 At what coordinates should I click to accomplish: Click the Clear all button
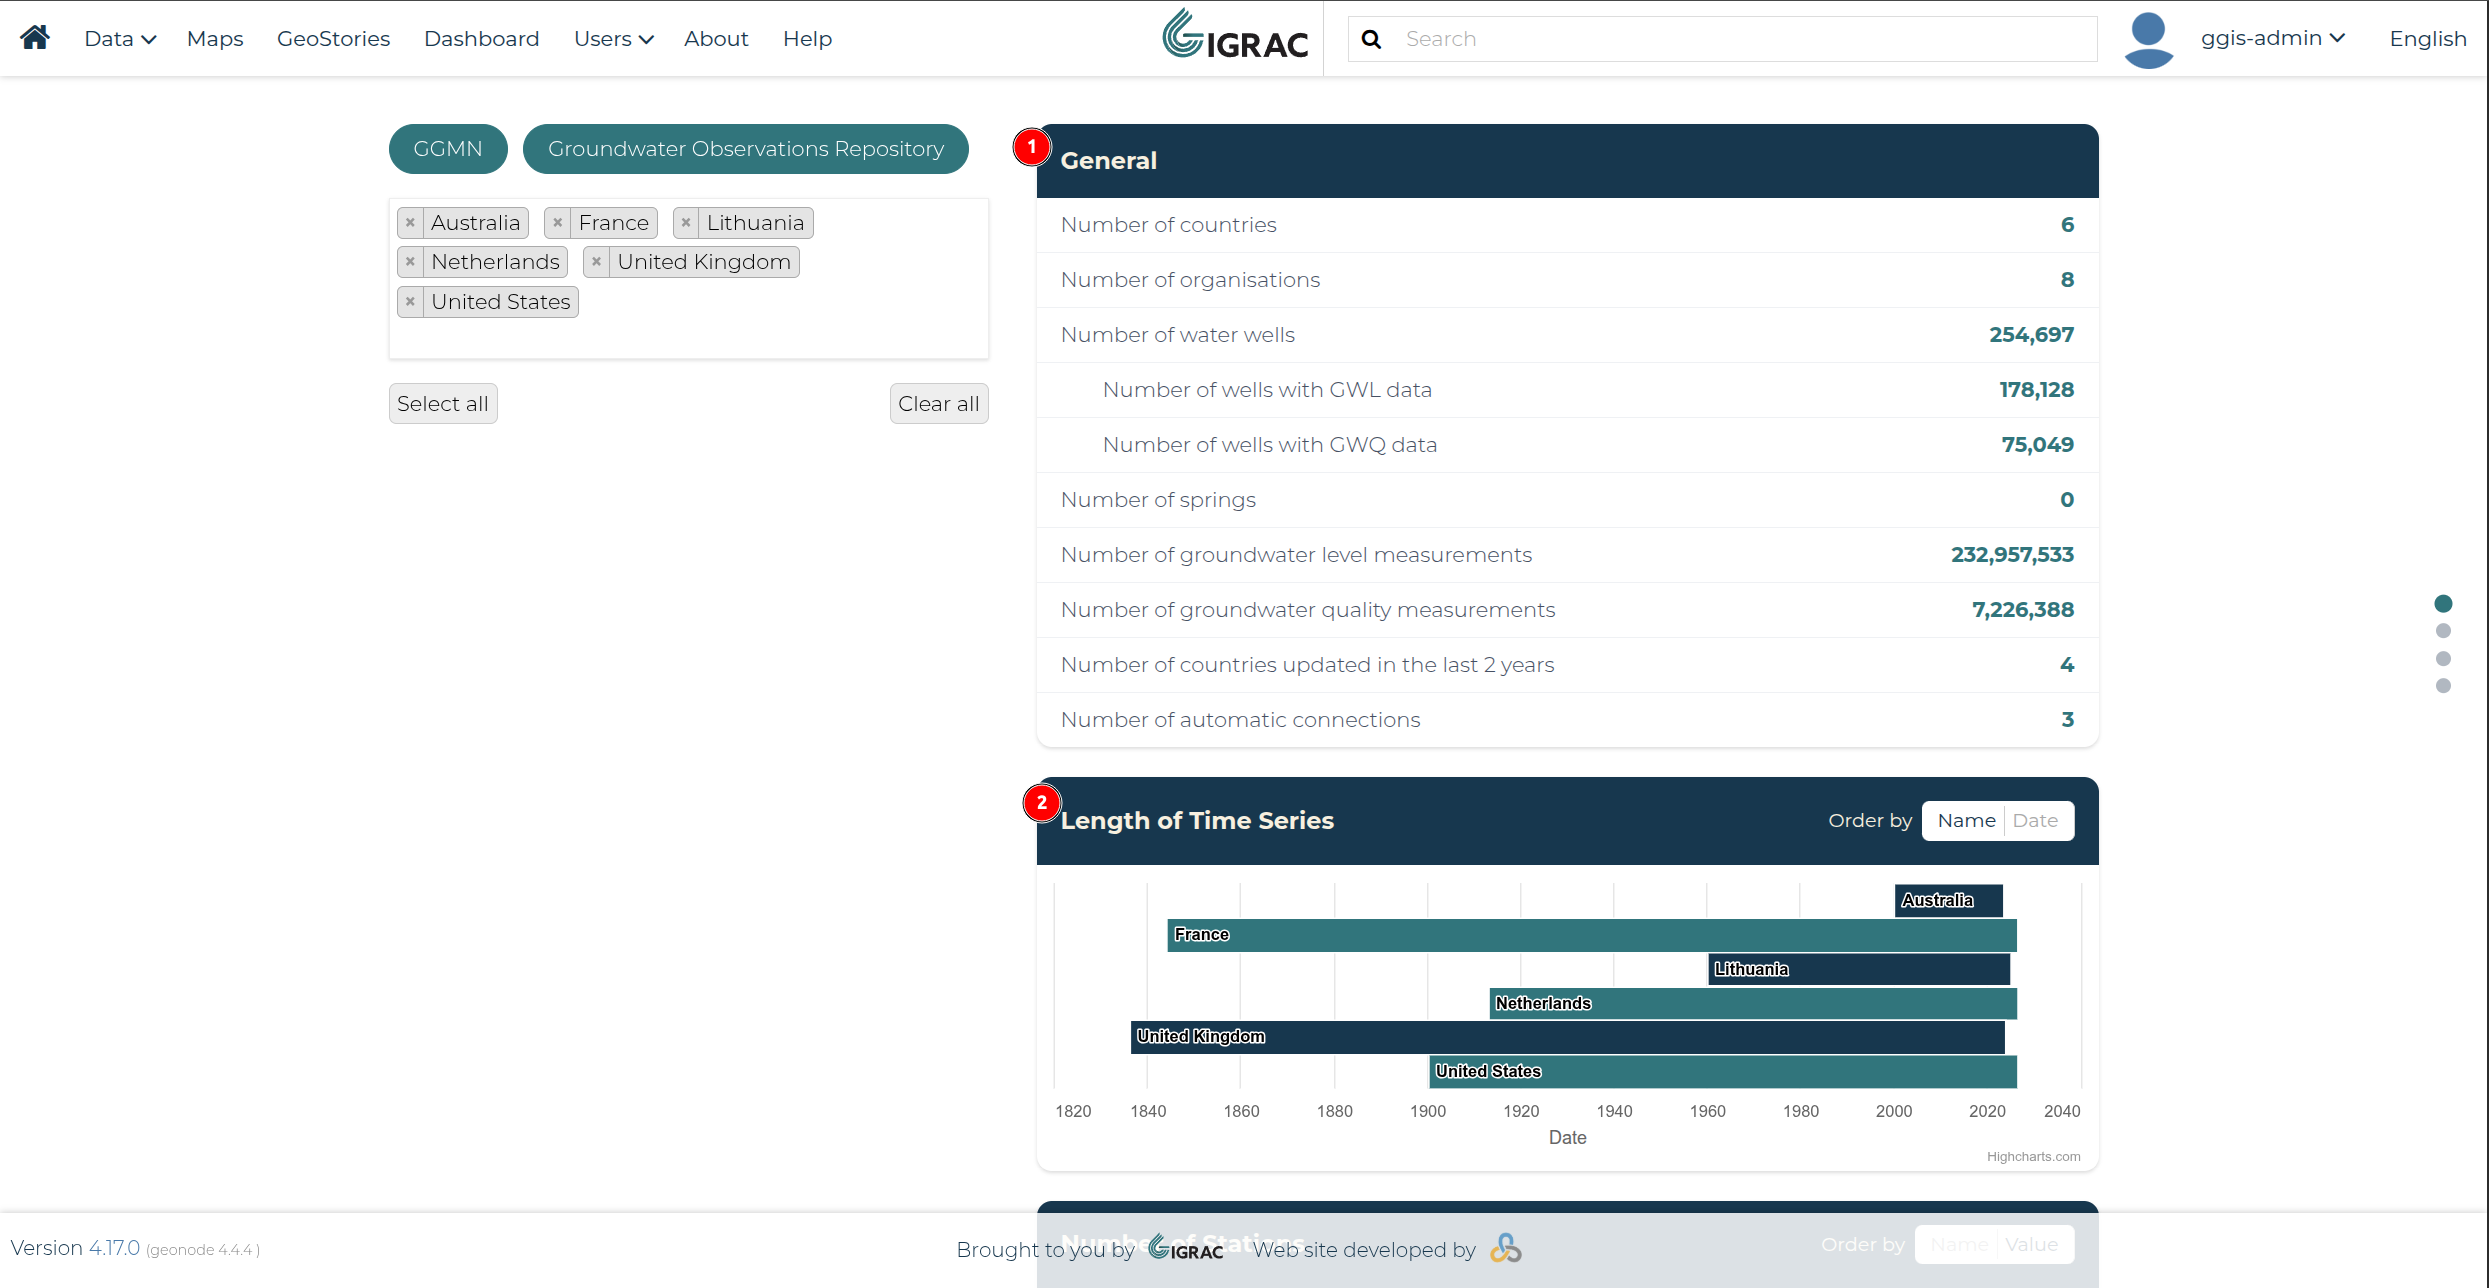[x=939, y=404]
